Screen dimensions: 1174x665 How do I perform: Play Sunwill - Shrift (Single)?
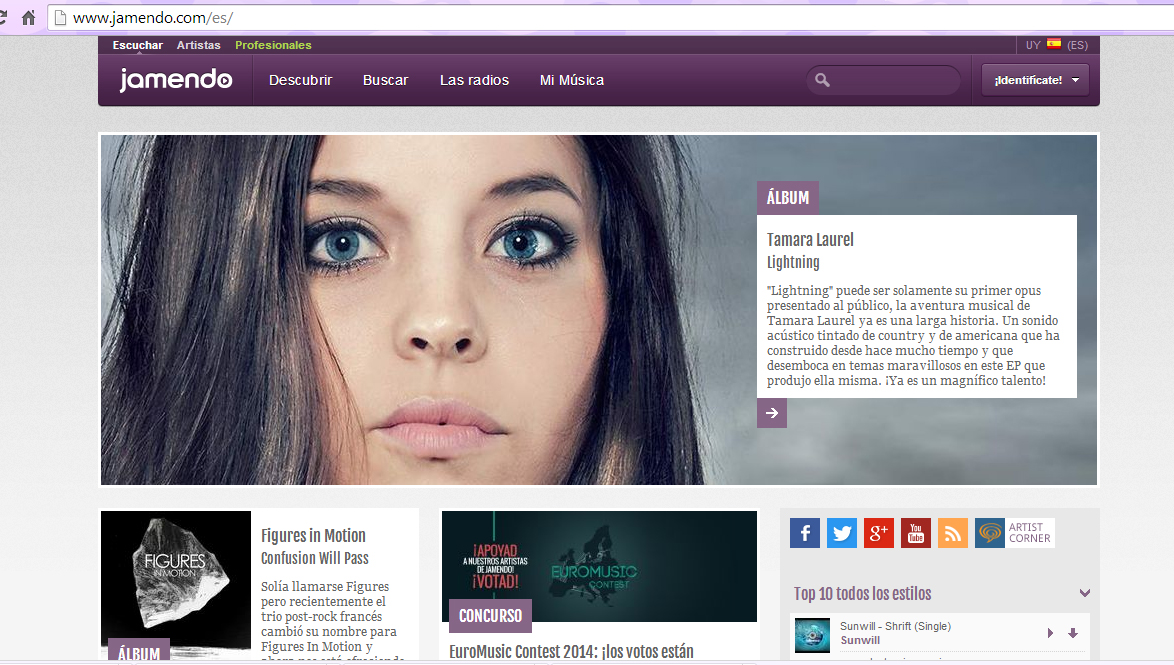(1050, 633)
